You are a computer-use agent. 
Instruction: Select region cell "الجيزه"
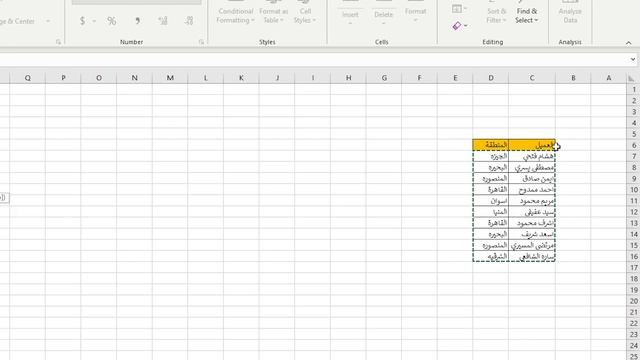coord(491,156)
